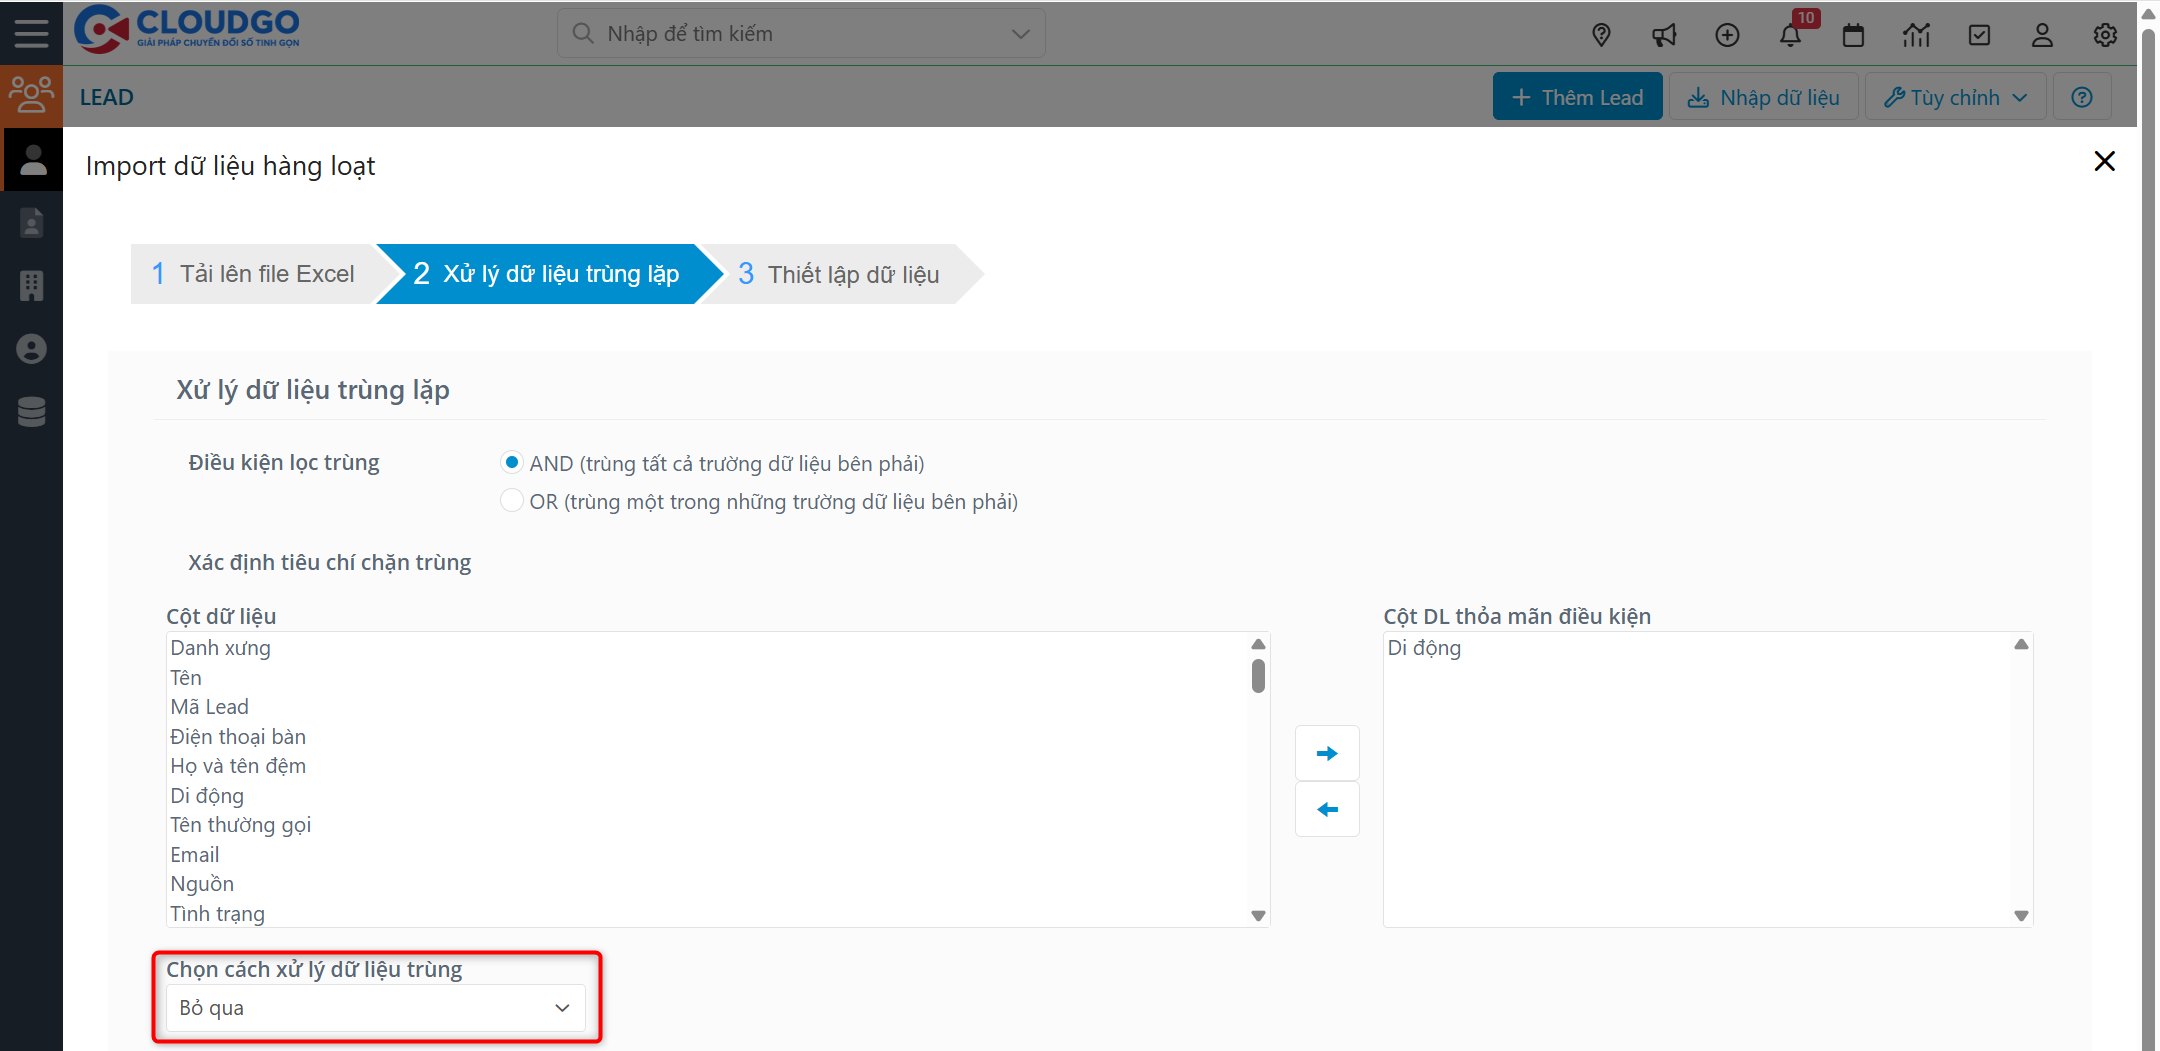This screenshot has height=1051, width=2160.
Task: Open the calendar icon in the top bar
Action: [x=1854, y=34]
